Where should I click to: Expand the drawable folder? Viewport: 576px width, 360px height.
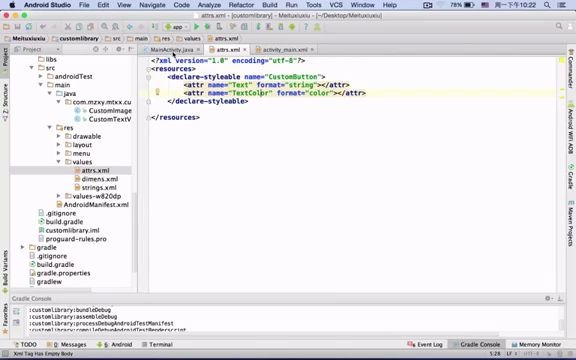click(x=58, y=136)
